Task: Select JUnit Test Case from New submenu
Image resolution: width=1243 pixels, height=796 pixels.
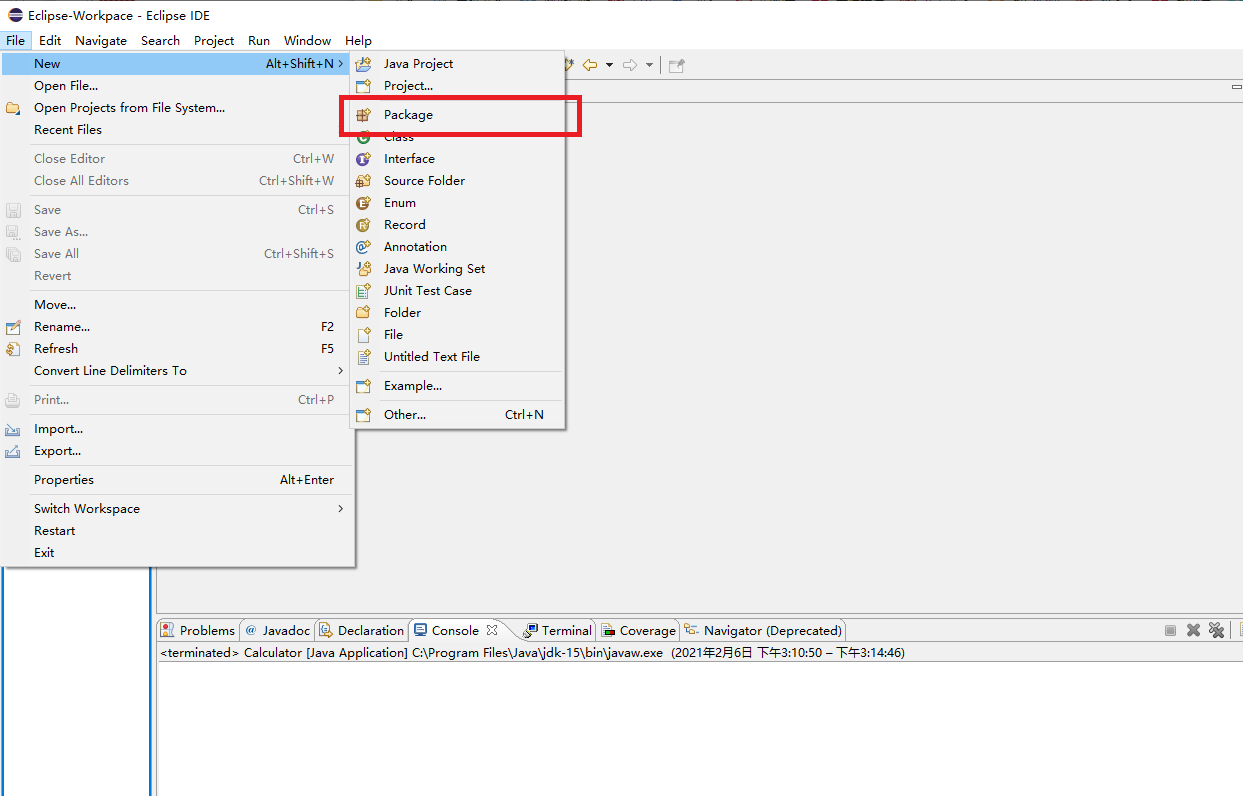Action: click(427, 291)
